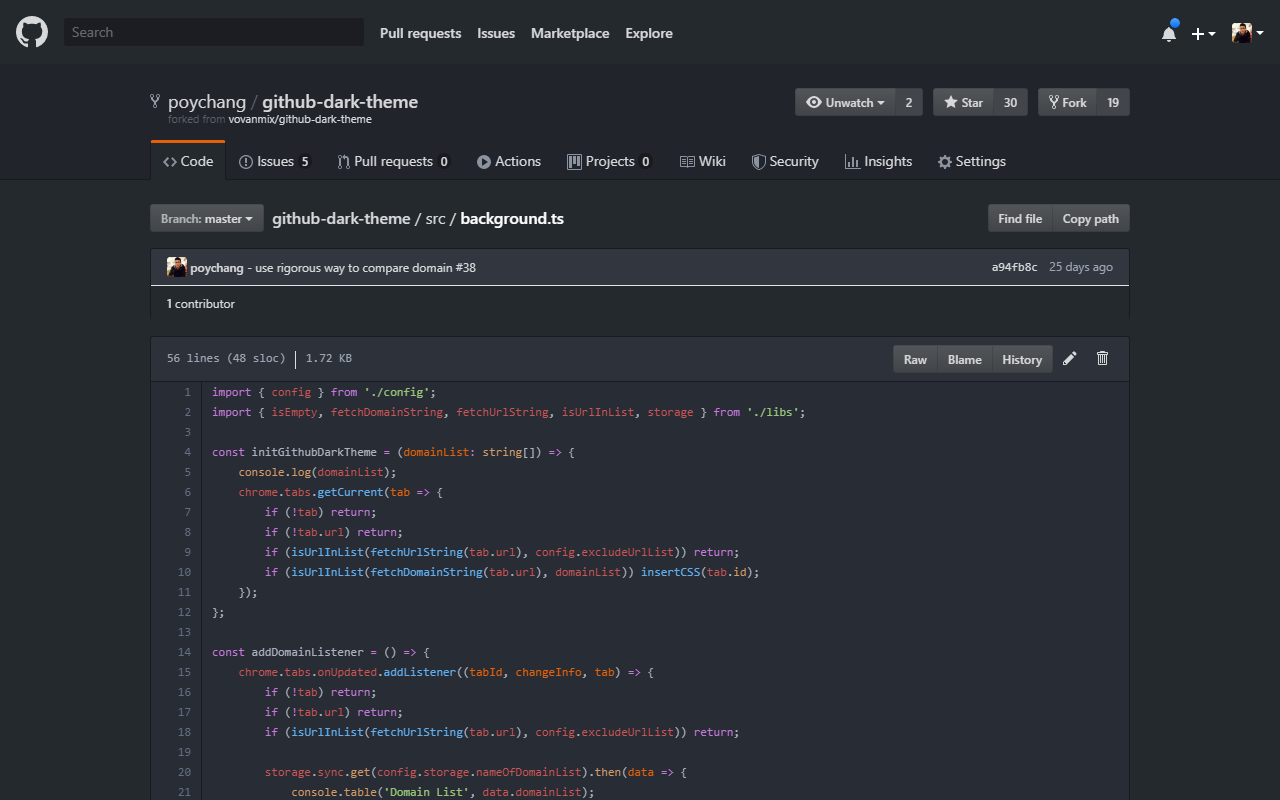Click poychang's commit avatar thumbnail
The width and height of the screenshot is (1280, 800).
click(177, 266)
